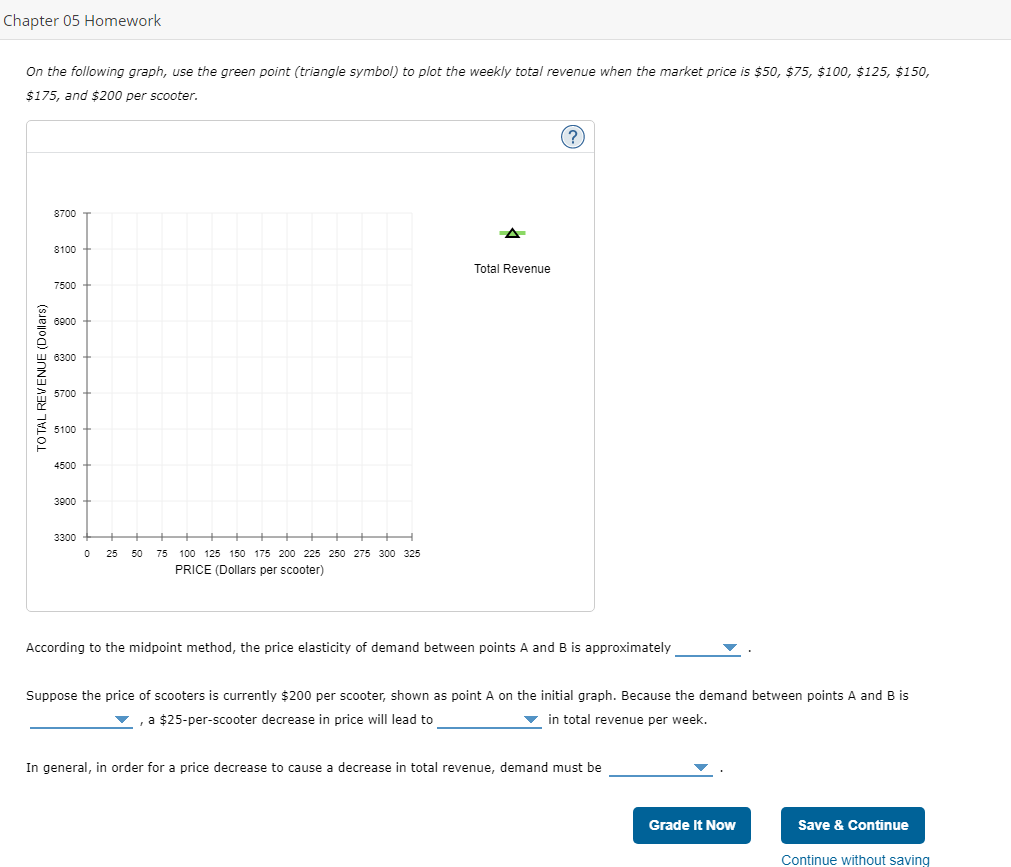Open the demand must be dropdown
Screen dimensions: 1011x867
pos(661,767)
